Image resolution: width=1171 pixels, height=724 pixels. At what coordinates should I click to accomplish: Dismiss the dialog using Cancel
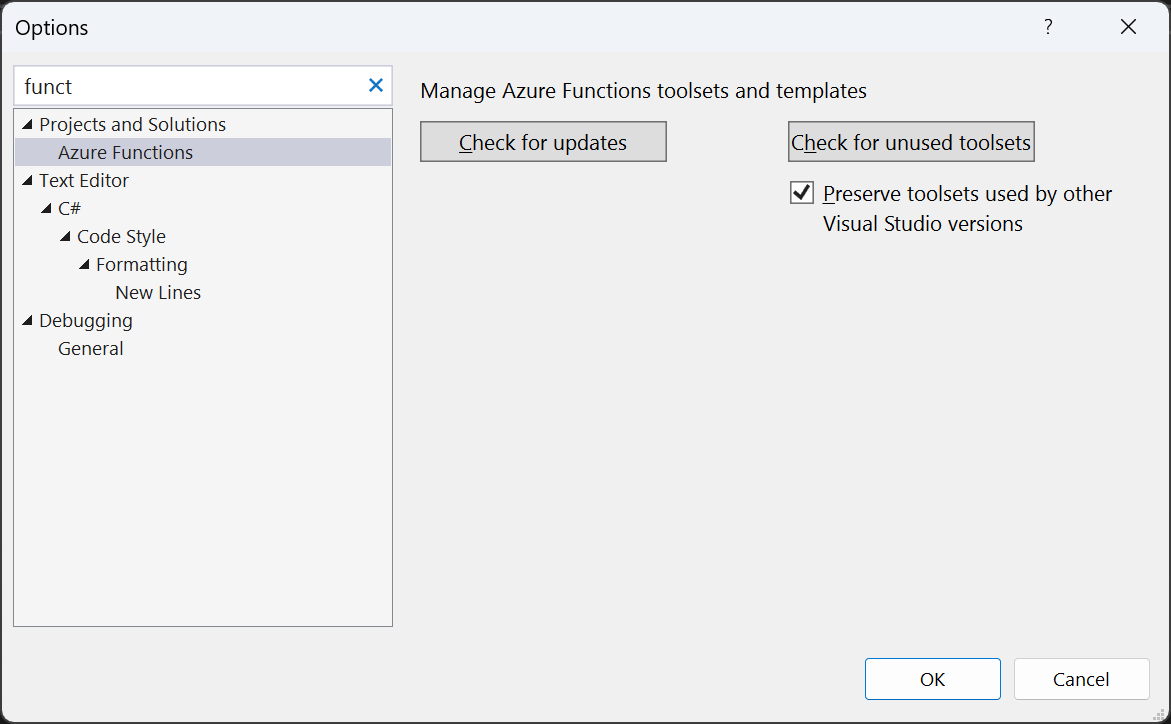(x=1081, y=678)
